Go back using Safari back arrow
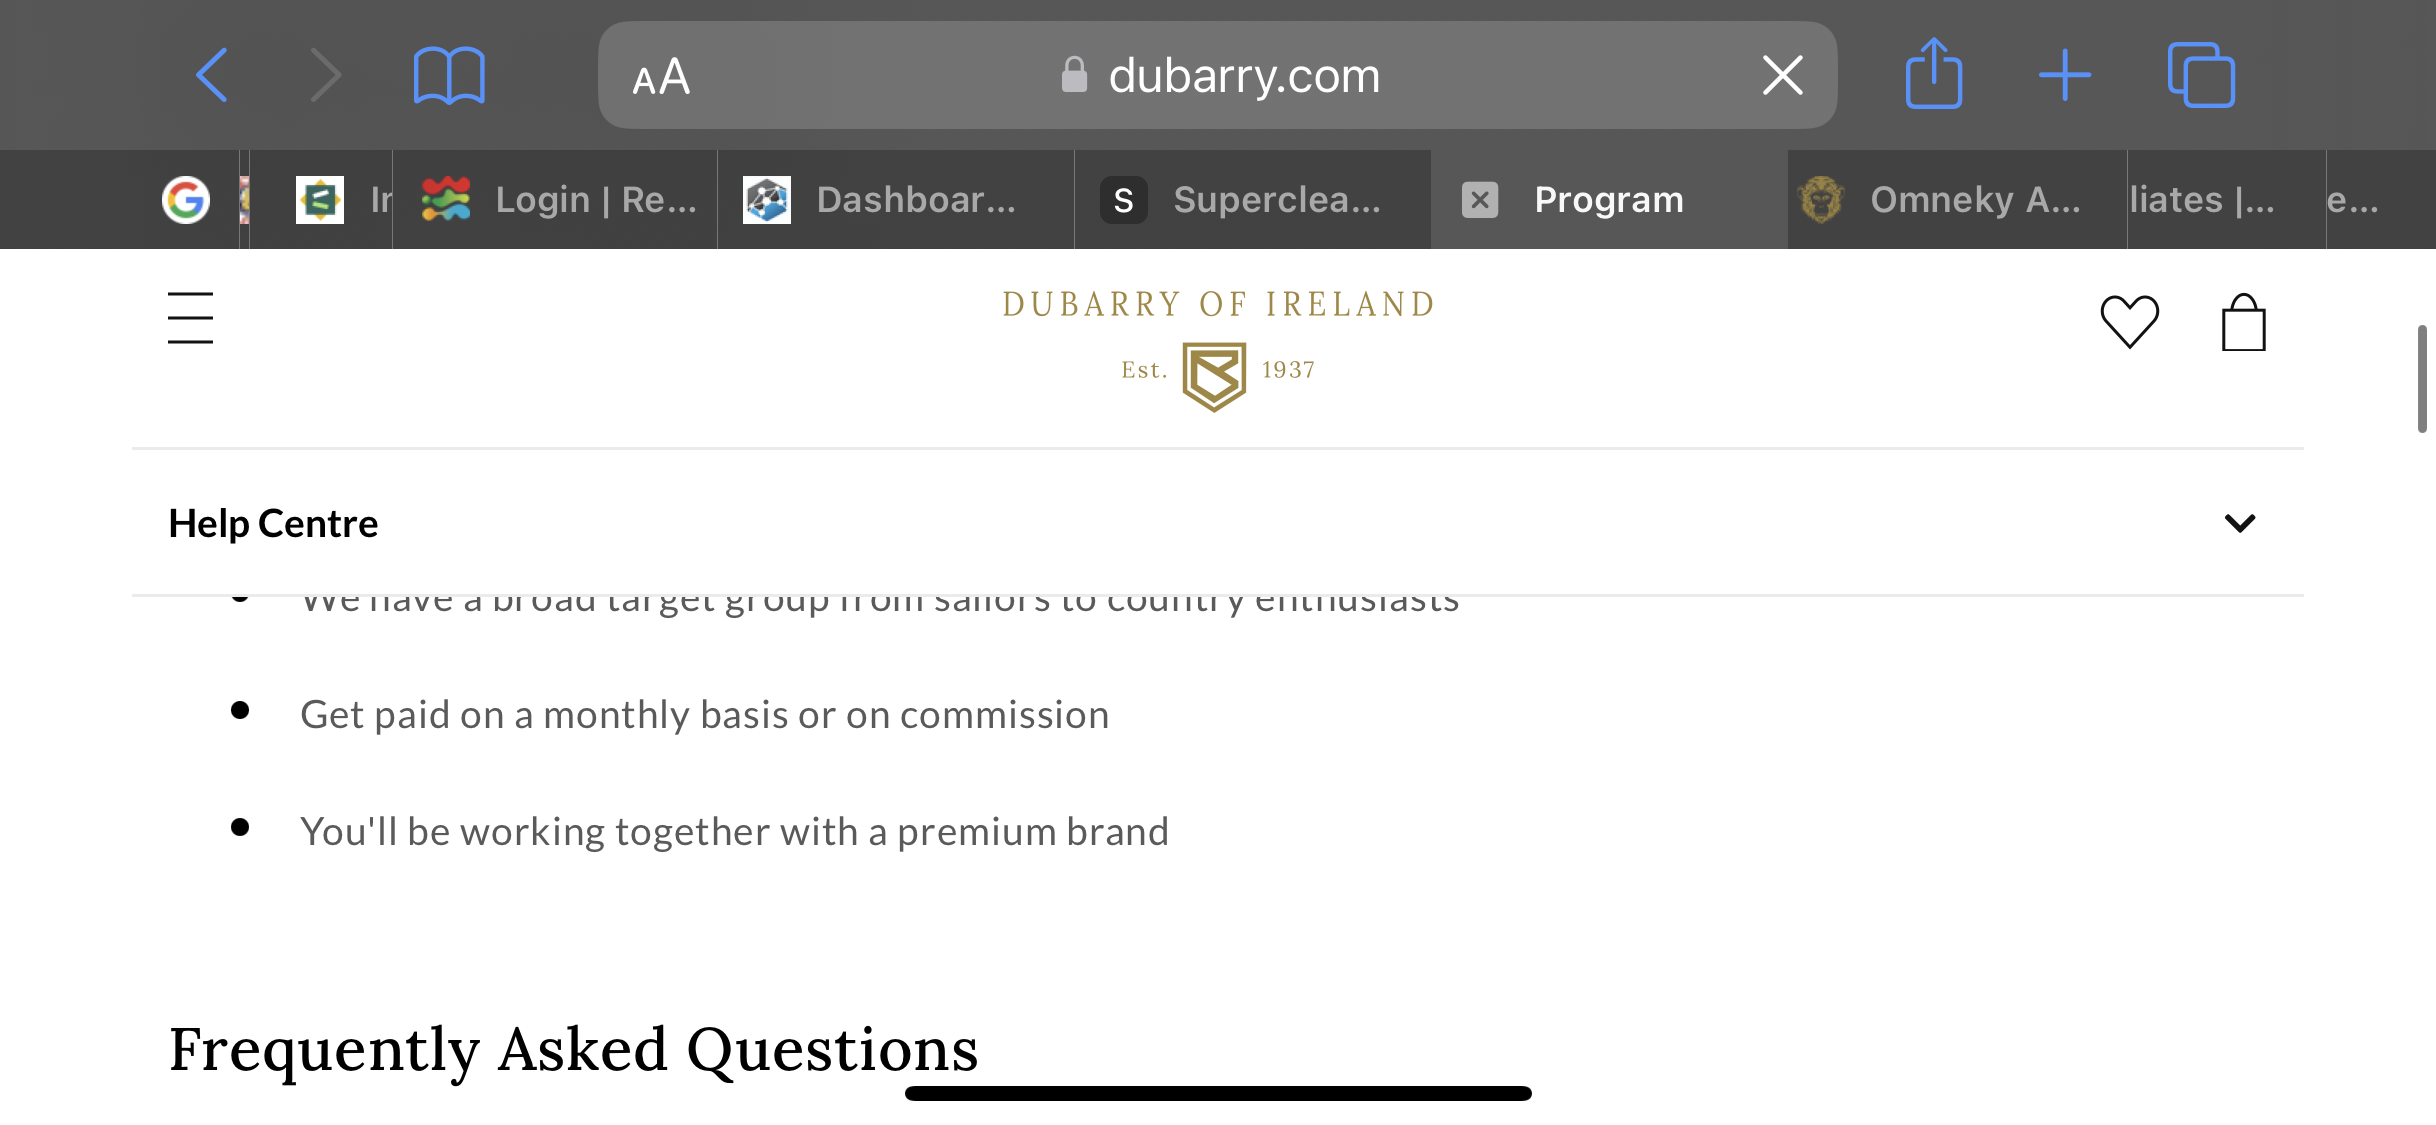Viewport: 2436px width, 1125px height. (212, 75)
